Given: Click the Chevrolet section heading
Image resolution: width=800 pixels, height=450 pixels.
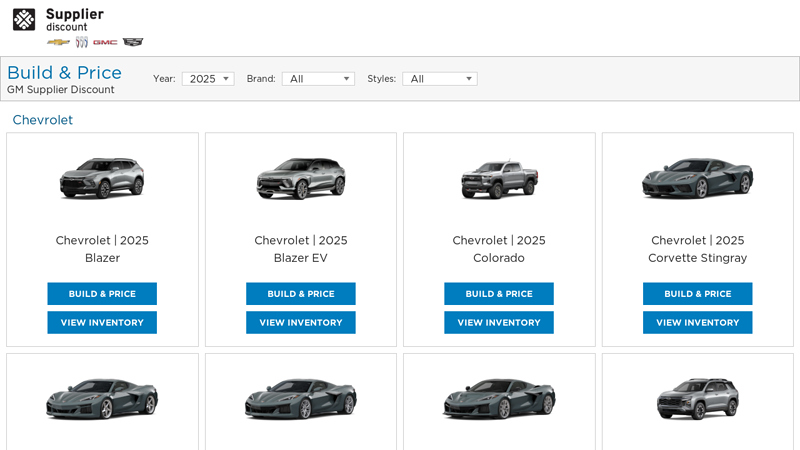Looking at the screenshot, I should [43, 120].
